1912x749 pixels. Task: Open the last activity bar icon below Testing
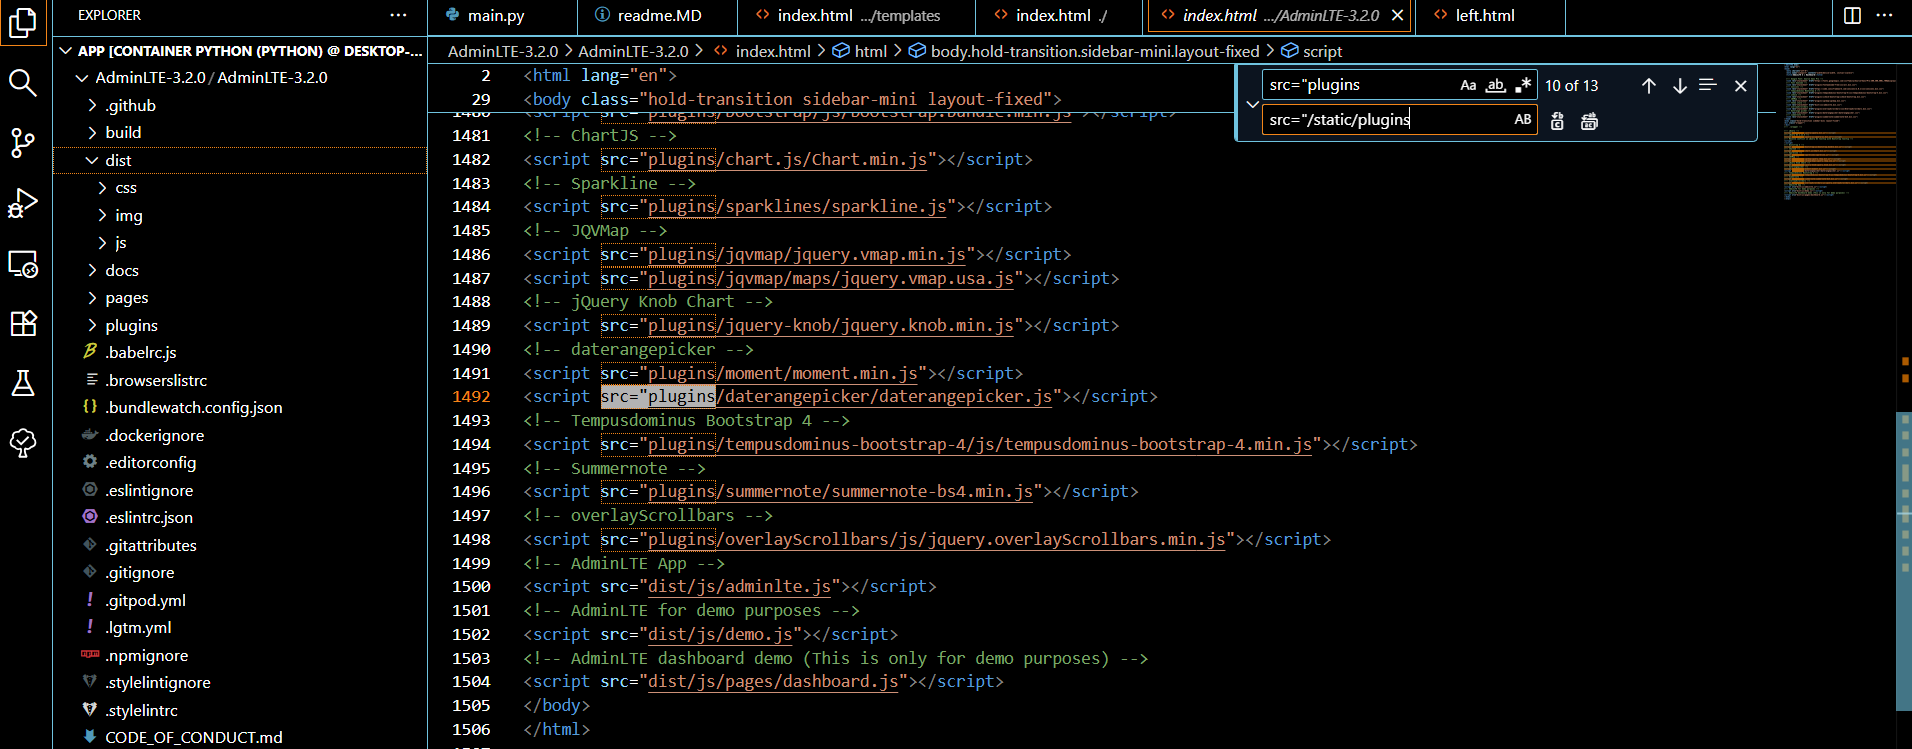point(23,443)
